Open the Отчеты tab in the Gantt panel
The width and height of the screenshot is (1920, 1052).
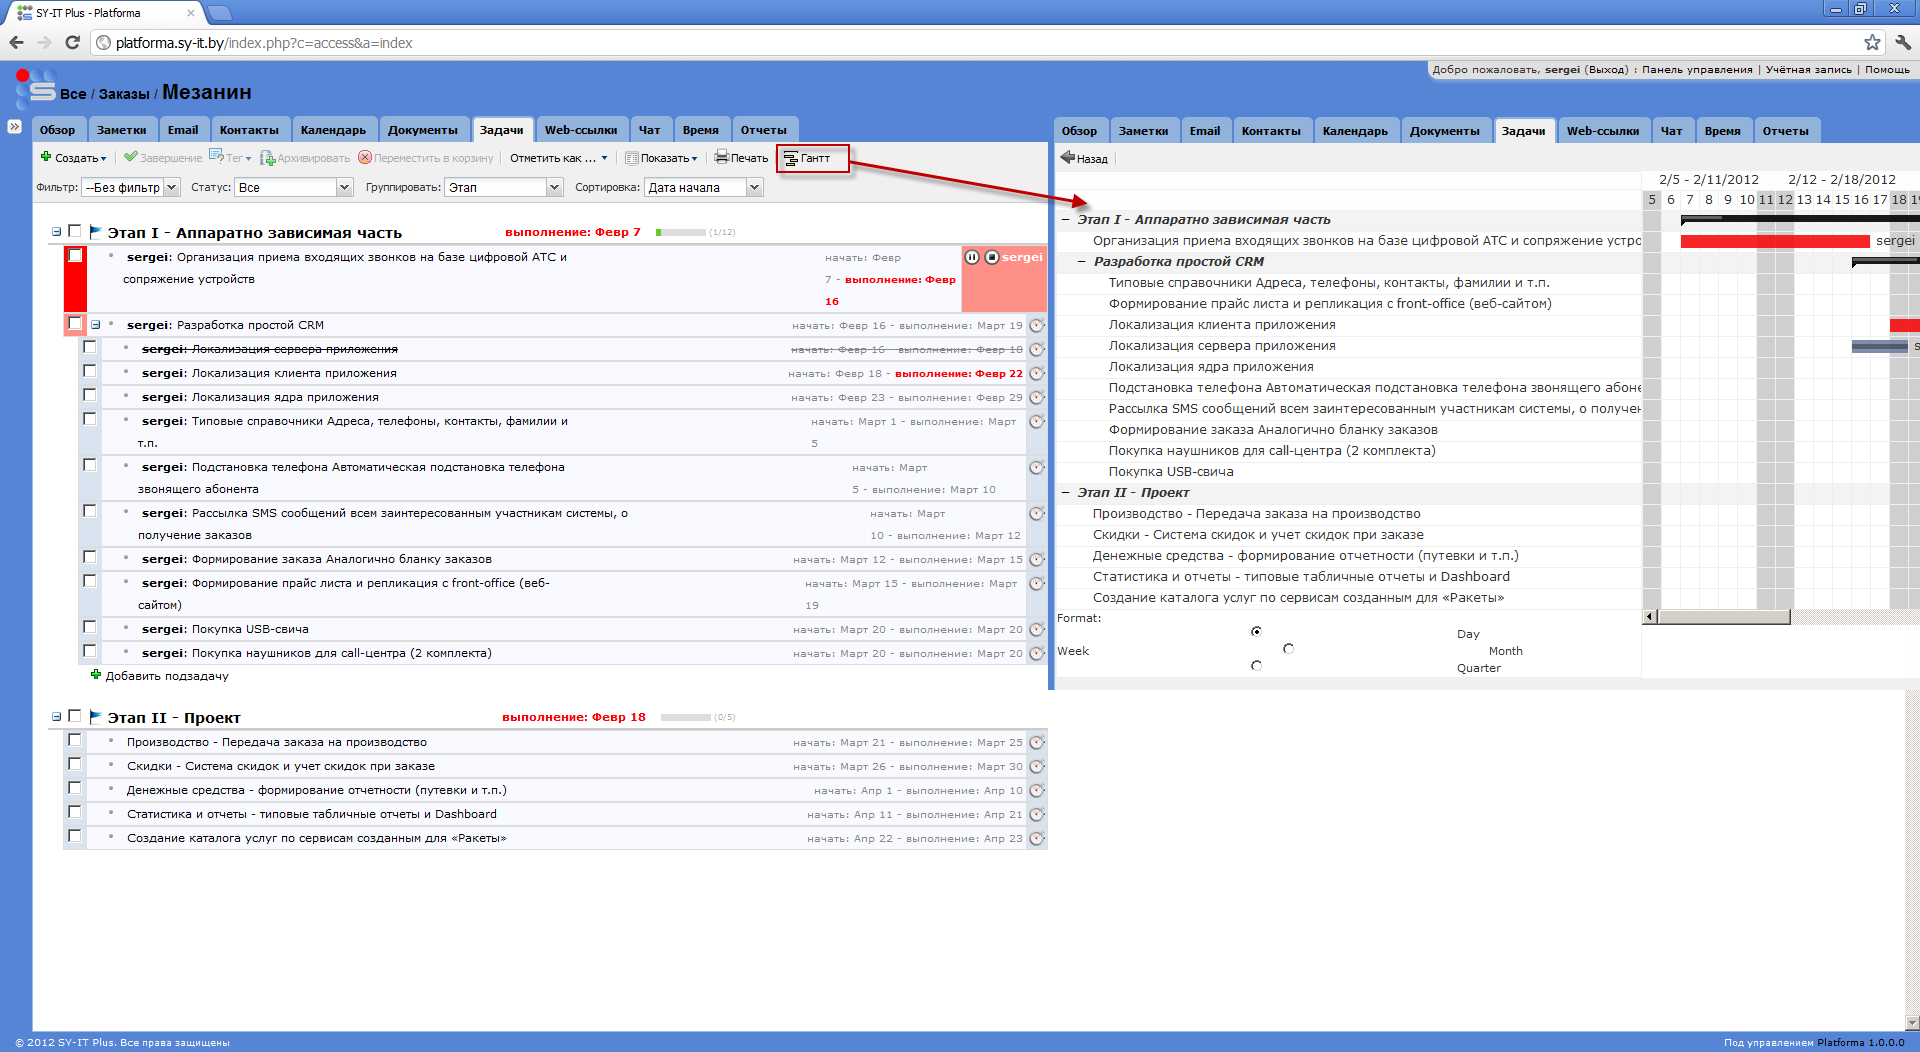coord(1785,131)
